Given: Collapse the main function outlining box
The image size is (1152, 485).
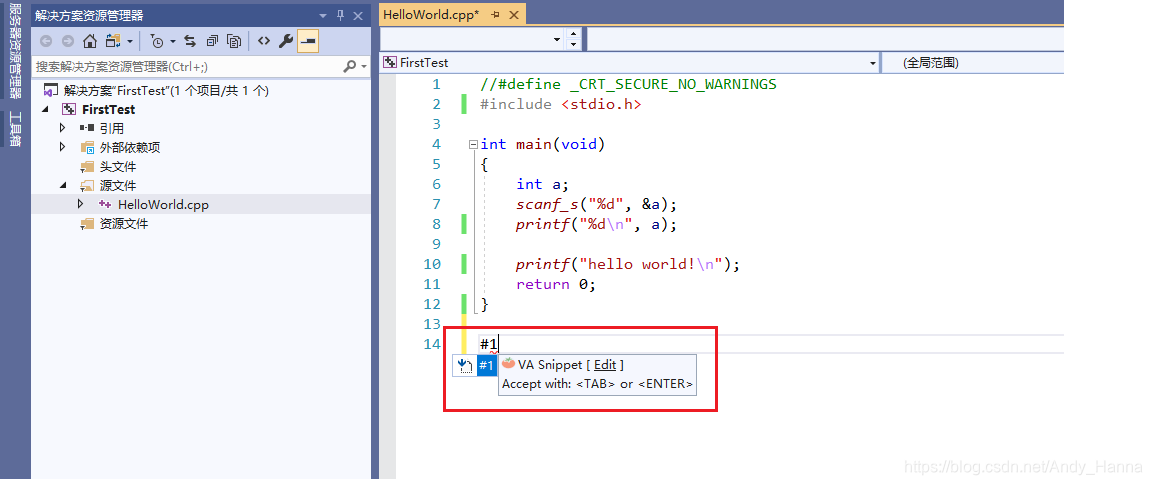Looking at the screenshot, I should [x=474, y=145].
